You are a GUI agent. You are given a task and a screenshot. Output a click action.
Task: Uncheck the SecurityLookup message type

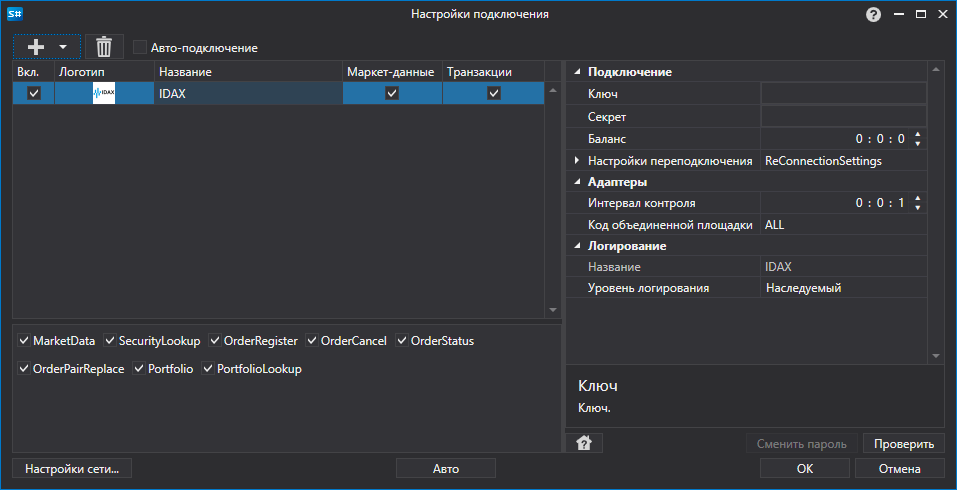(x=110, y=341)
